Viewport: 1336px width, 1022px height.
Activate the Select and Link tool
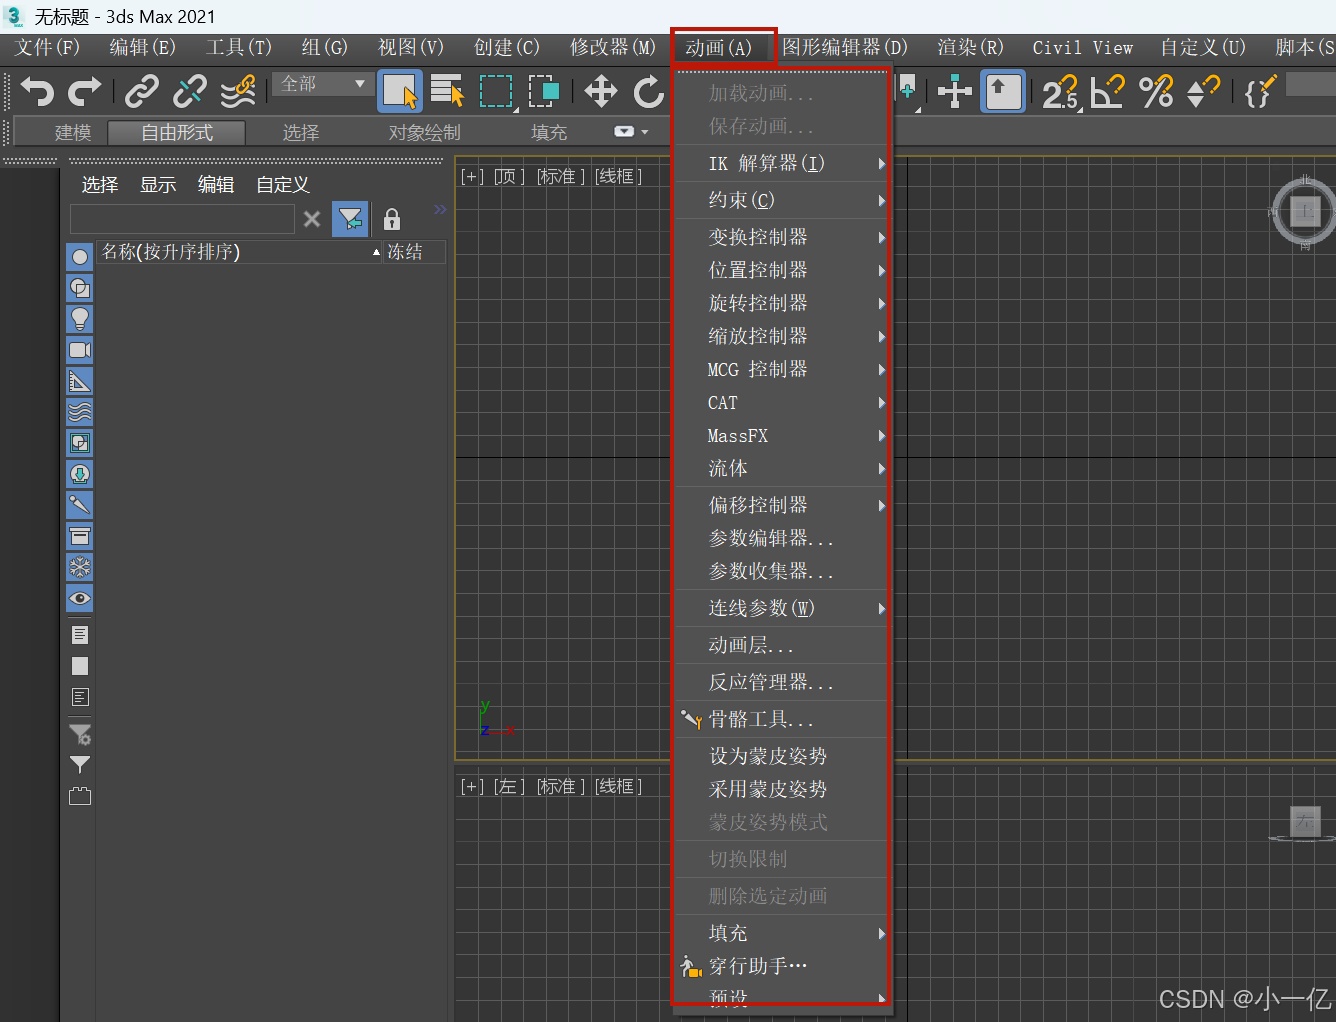141,92
